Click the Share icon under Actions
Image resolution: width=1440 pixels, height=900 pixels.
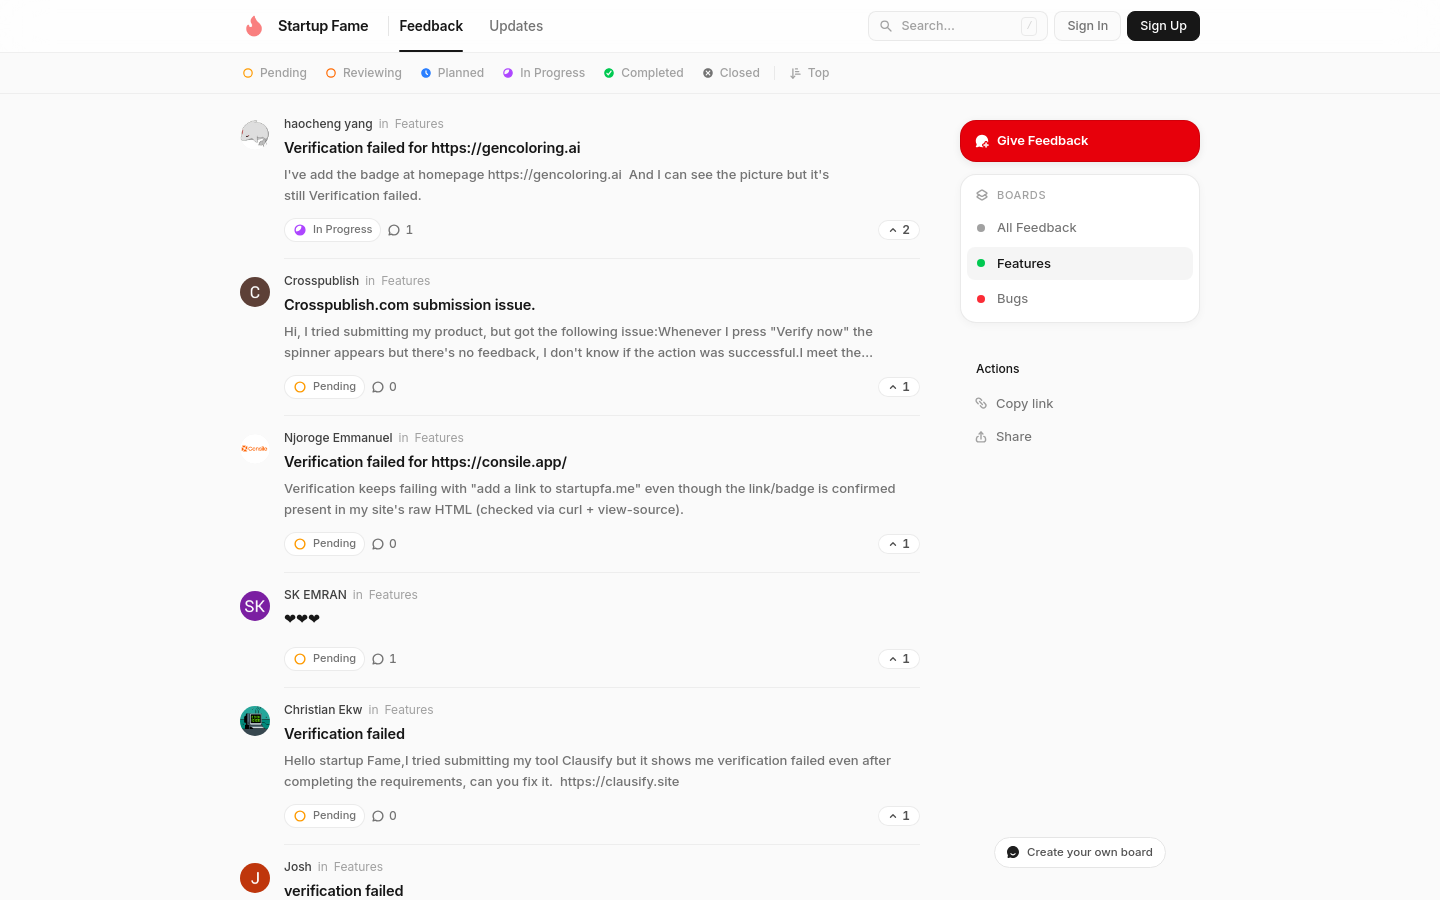coord(981,437)
